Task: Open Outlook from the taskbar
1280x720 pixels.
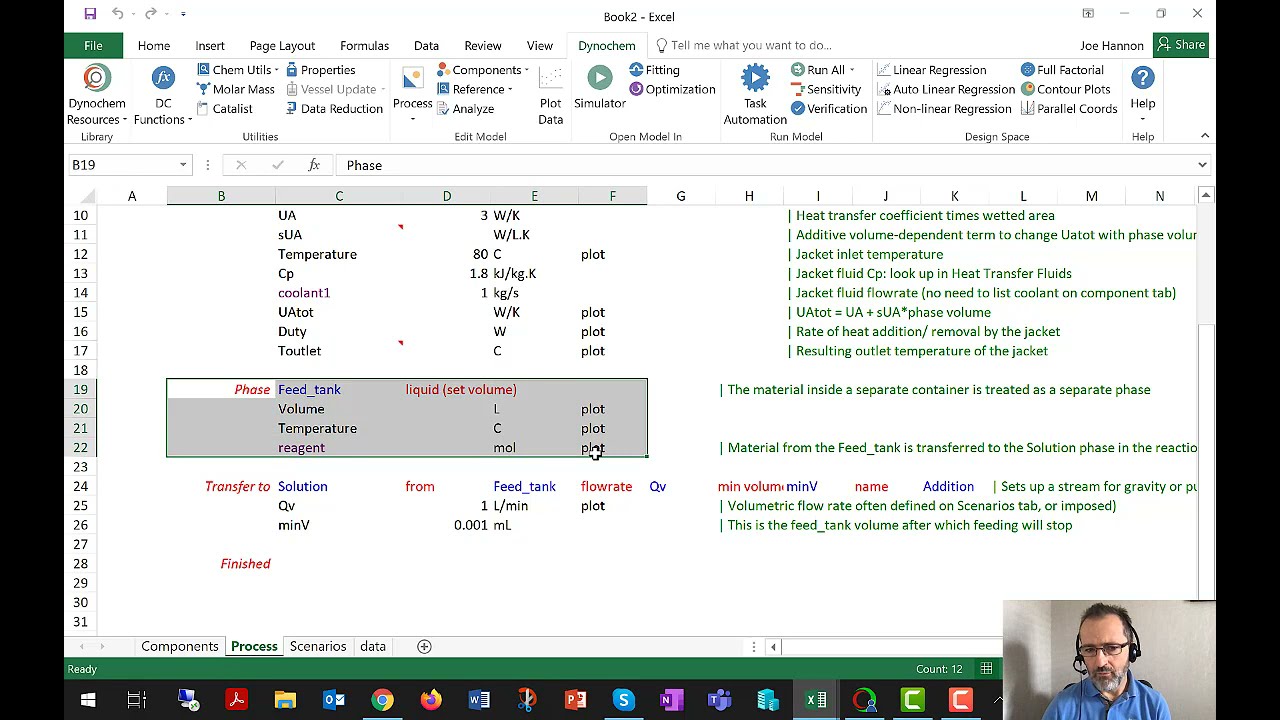Action: (x=334, y=700)
